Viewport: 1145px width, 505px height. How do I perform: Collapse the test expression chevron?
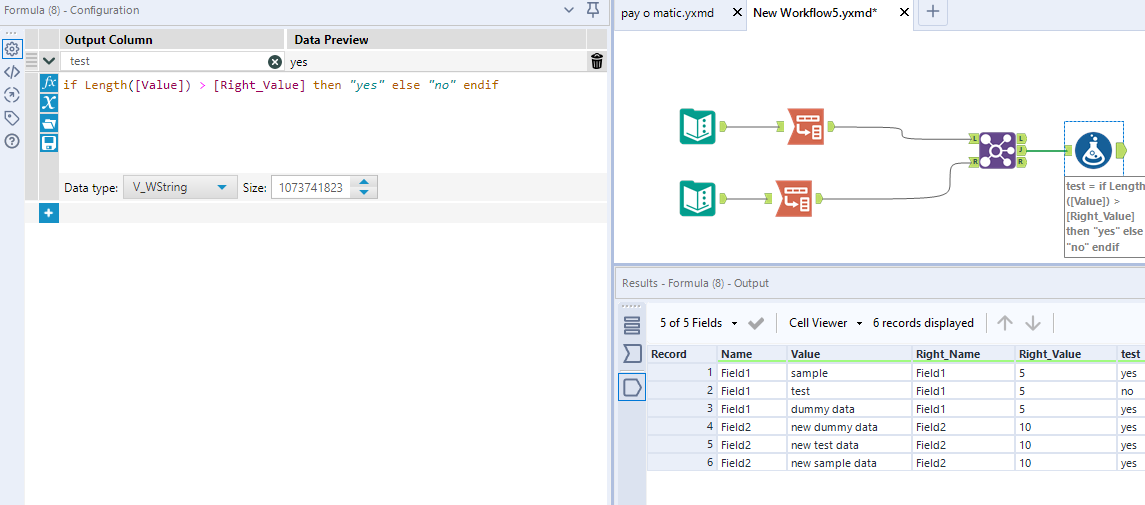point(48,62)
